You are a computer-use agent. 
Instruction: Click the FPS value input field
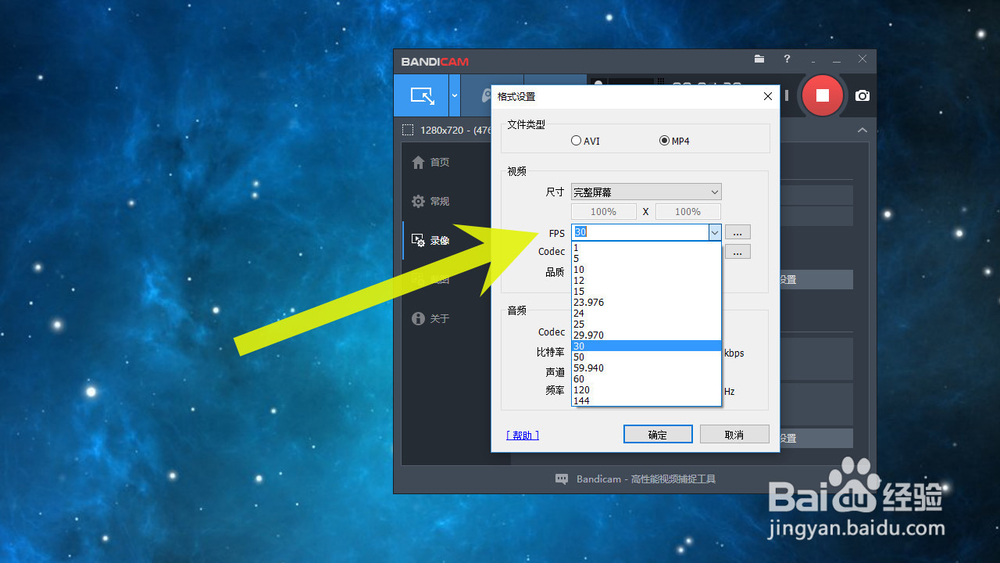[x=640, y=232]
